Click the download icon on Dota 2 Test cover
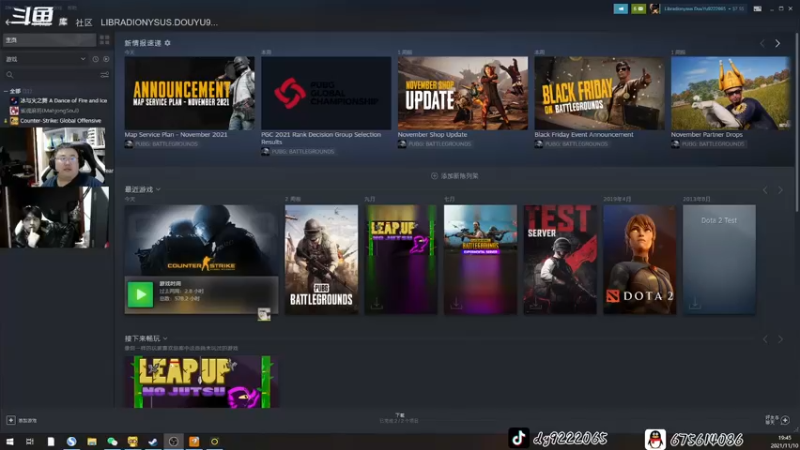 pyautogui.click(x=694, y=304)
